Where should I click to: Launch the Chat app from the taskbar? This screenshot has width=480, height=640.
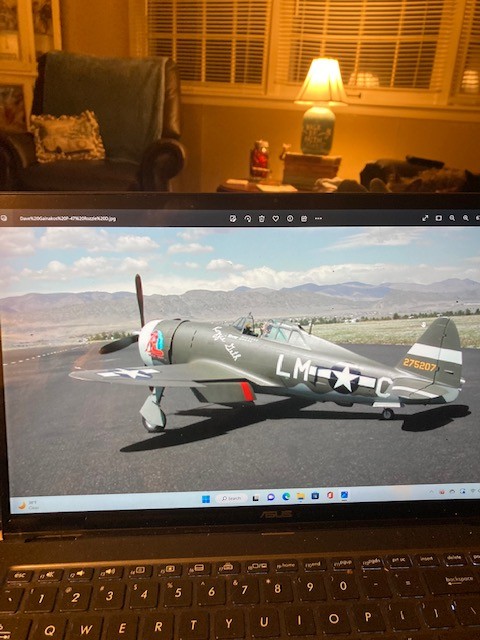[271, 497]
